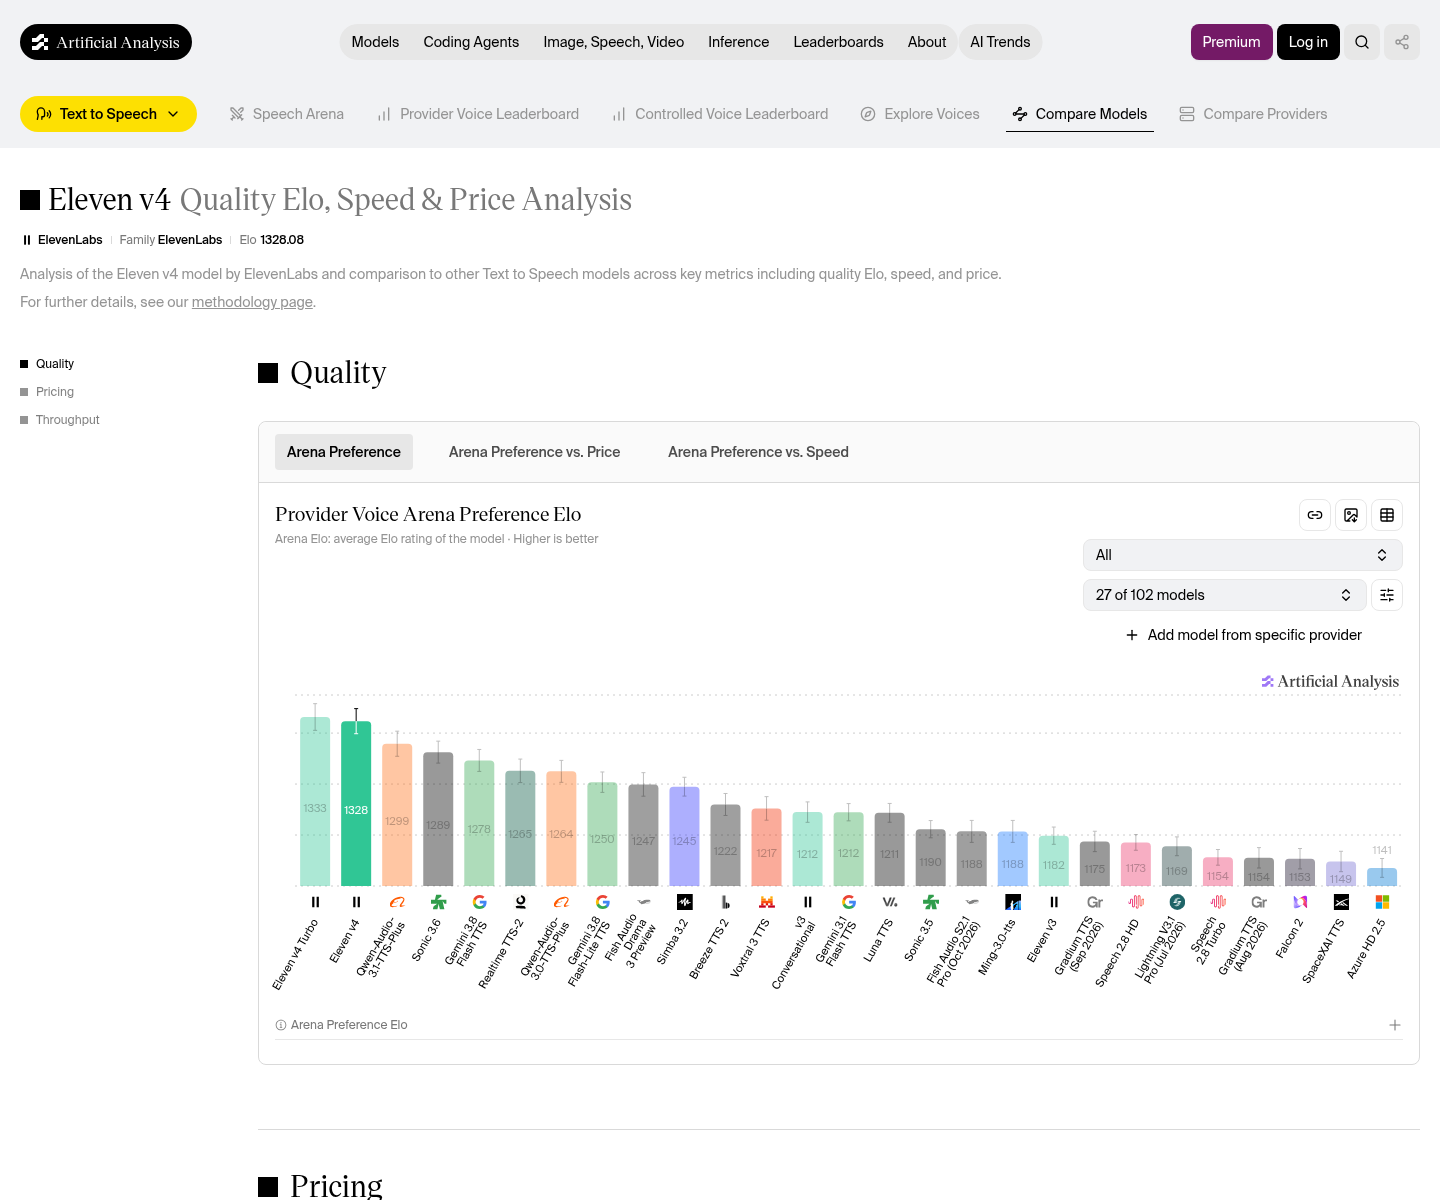Click the share icon in header
This screenshot has width=1440, height=1200.
[x=1402, y=42]
